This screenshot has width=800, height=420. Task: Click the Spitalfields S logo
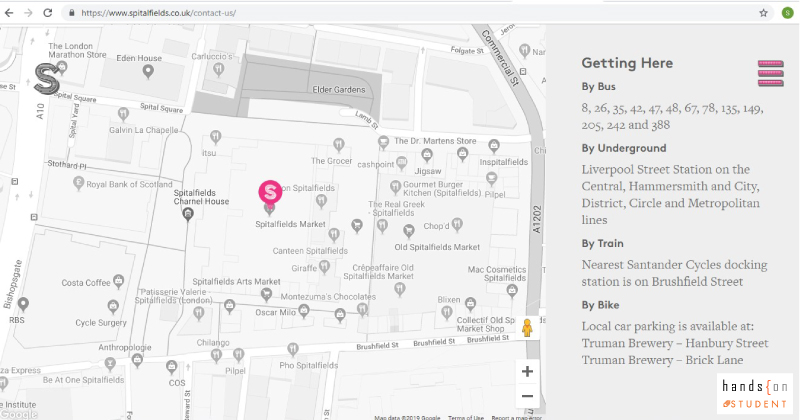point(47,79)
